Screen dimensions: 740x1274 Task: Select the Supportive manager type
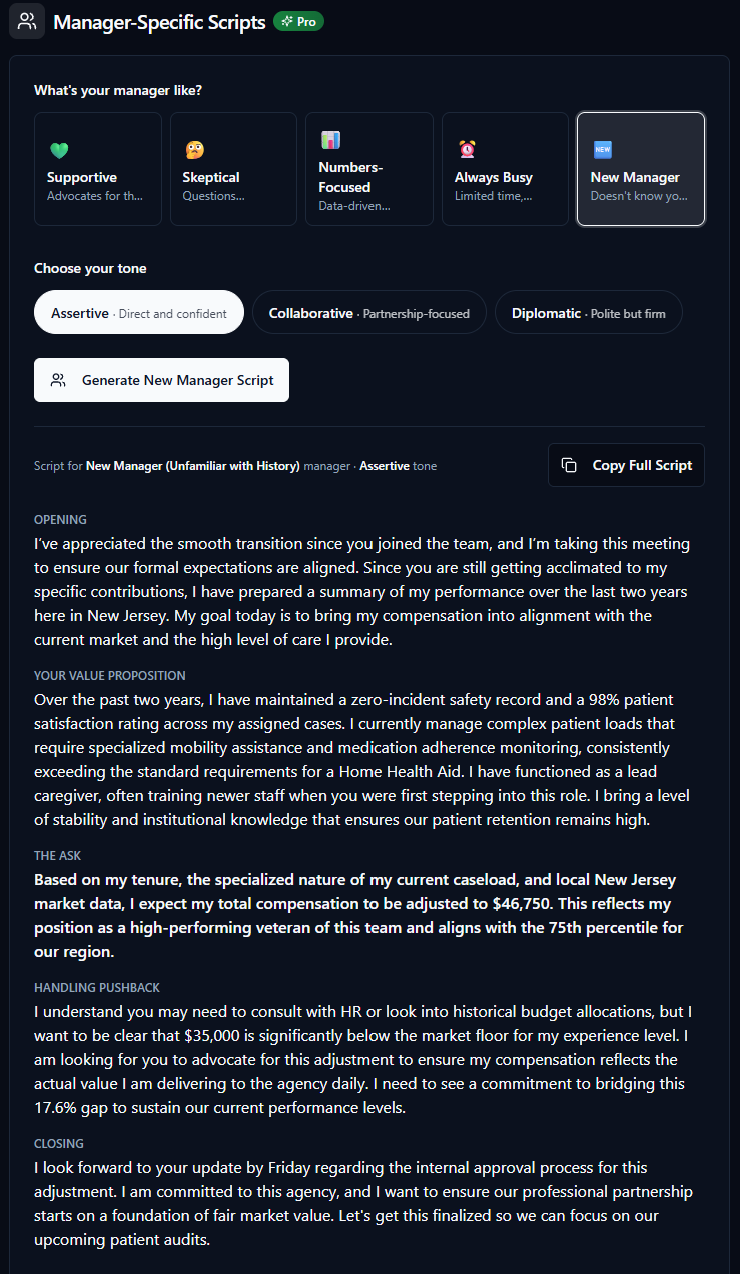pyautogui.click(x=97, y=169)
